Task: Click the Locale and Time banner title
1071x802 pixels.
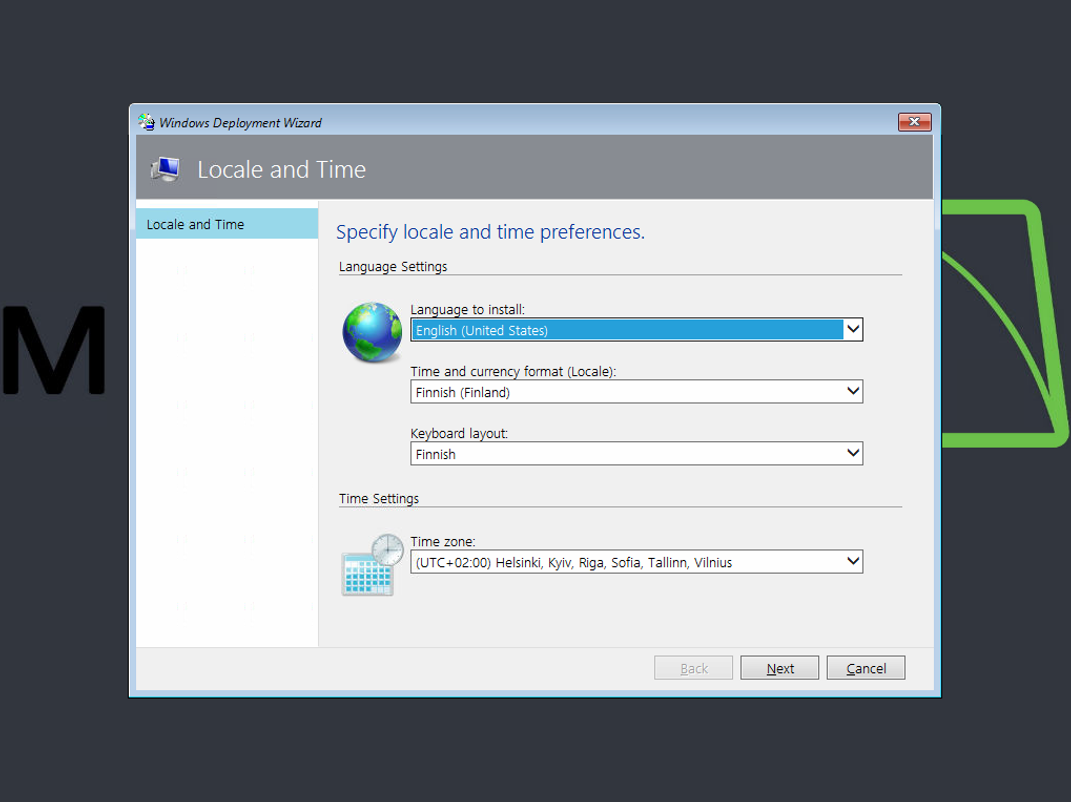Action: pyautogui.click(x=281, y=170)
